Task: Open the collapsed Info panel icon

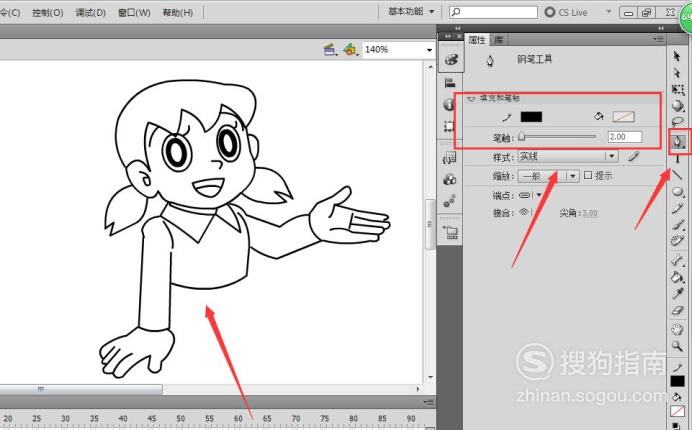Action: point(449,105)
